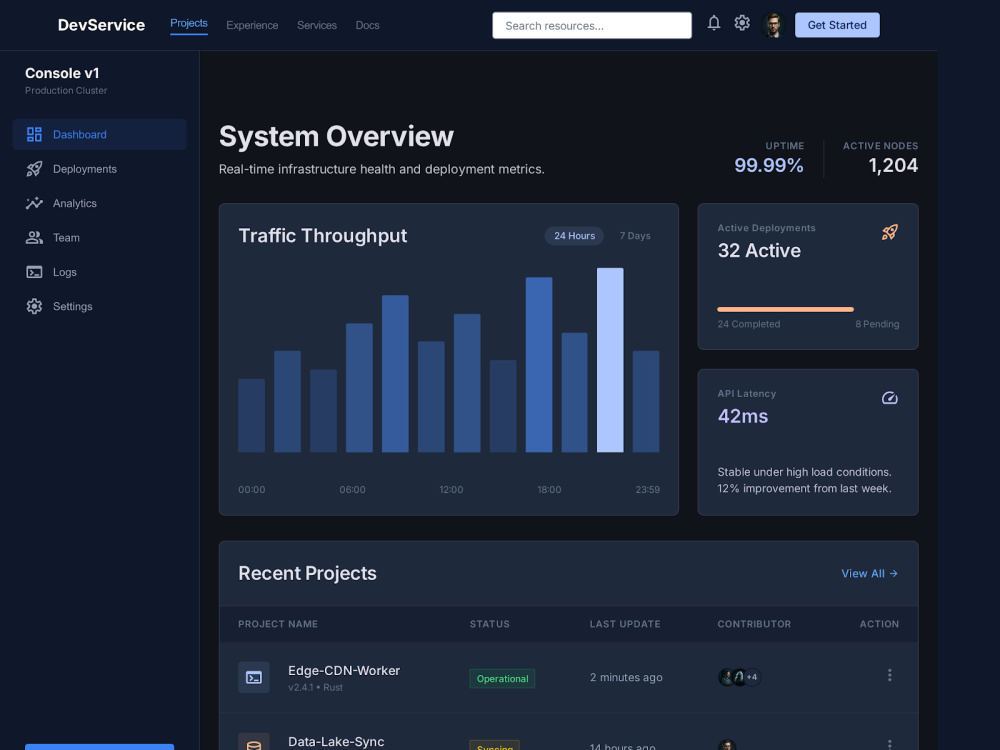
Task: Click the speedometer icon on API Latency card
Action: 890,398
